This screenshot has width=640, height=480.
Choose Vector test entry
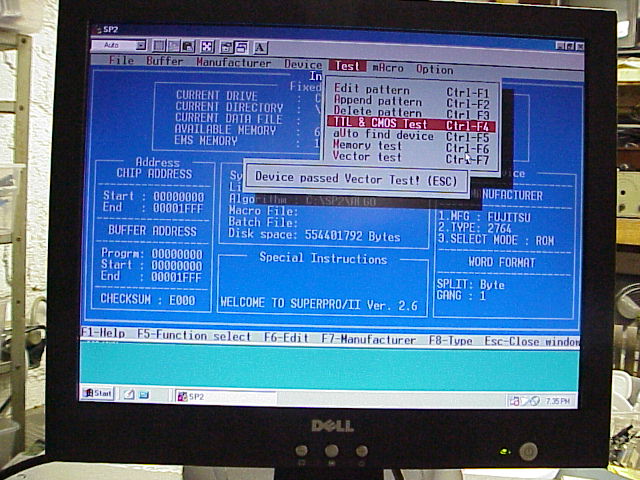411,158
